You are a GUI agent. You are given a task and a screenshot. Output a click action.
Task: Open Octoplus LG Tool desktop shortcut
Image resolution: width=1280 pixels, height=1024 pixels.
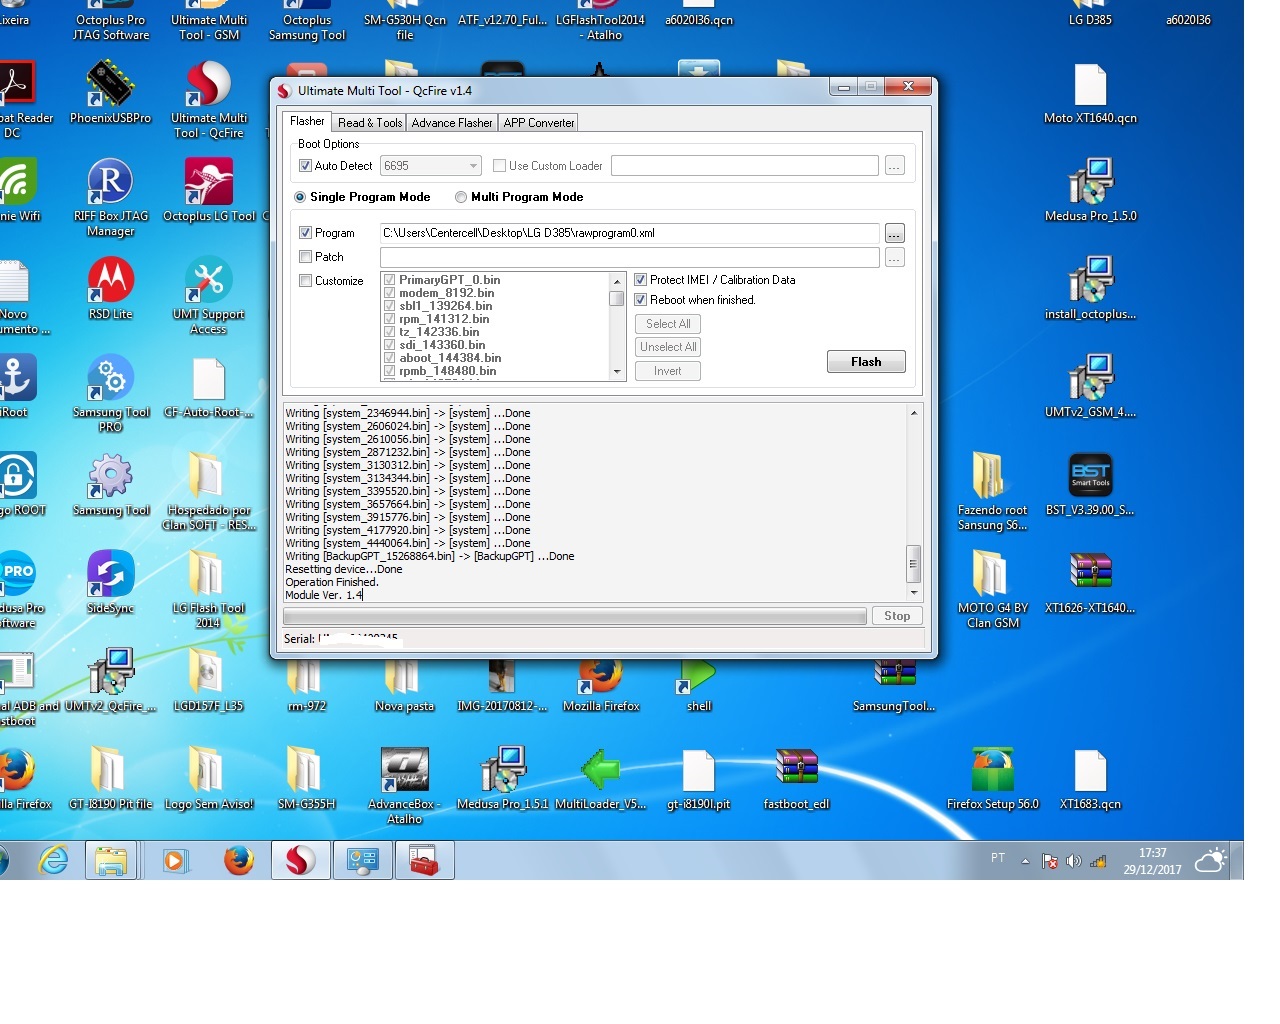[x=209, y=190]
